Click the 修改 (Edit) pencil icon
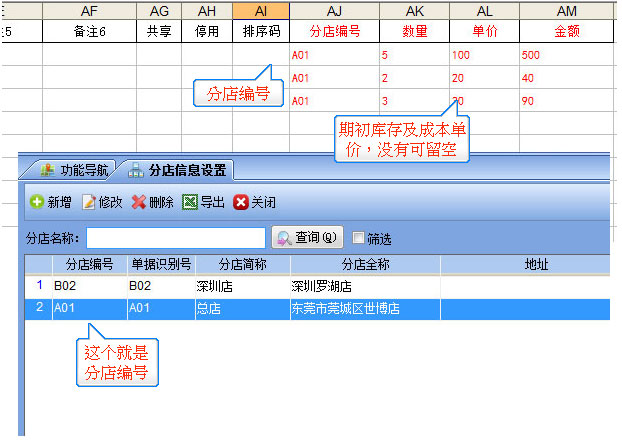This screenshot has width=622, height=444. click(x=89, y=202)
